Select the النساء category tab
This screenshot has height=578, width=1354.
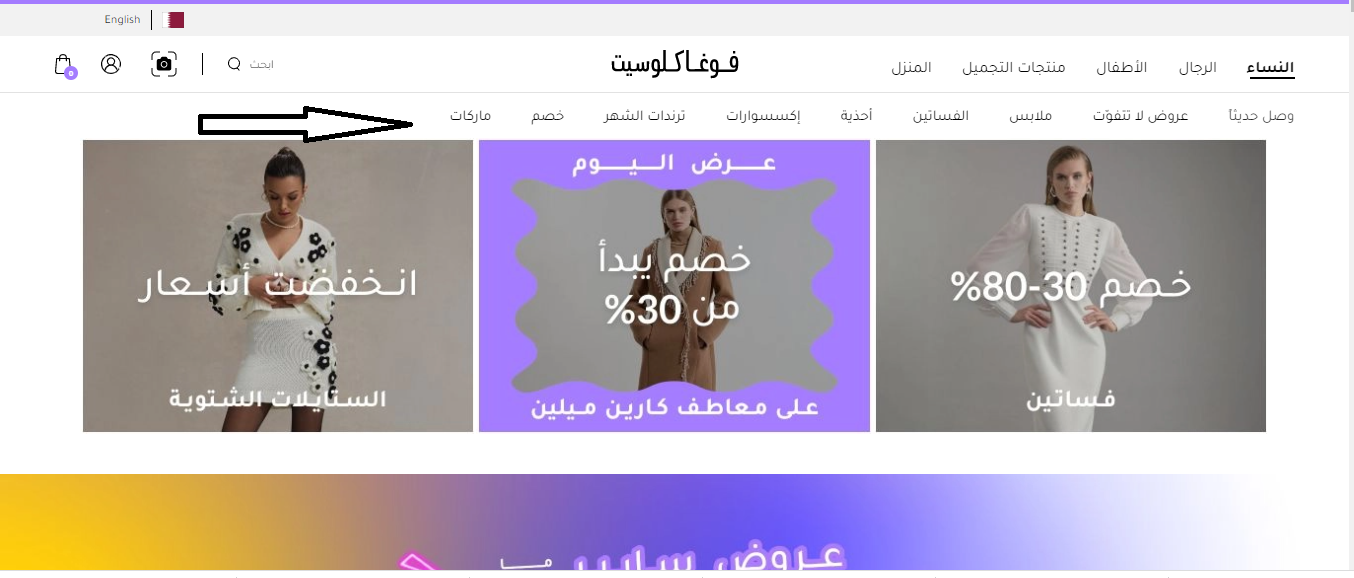(1270, 68)
